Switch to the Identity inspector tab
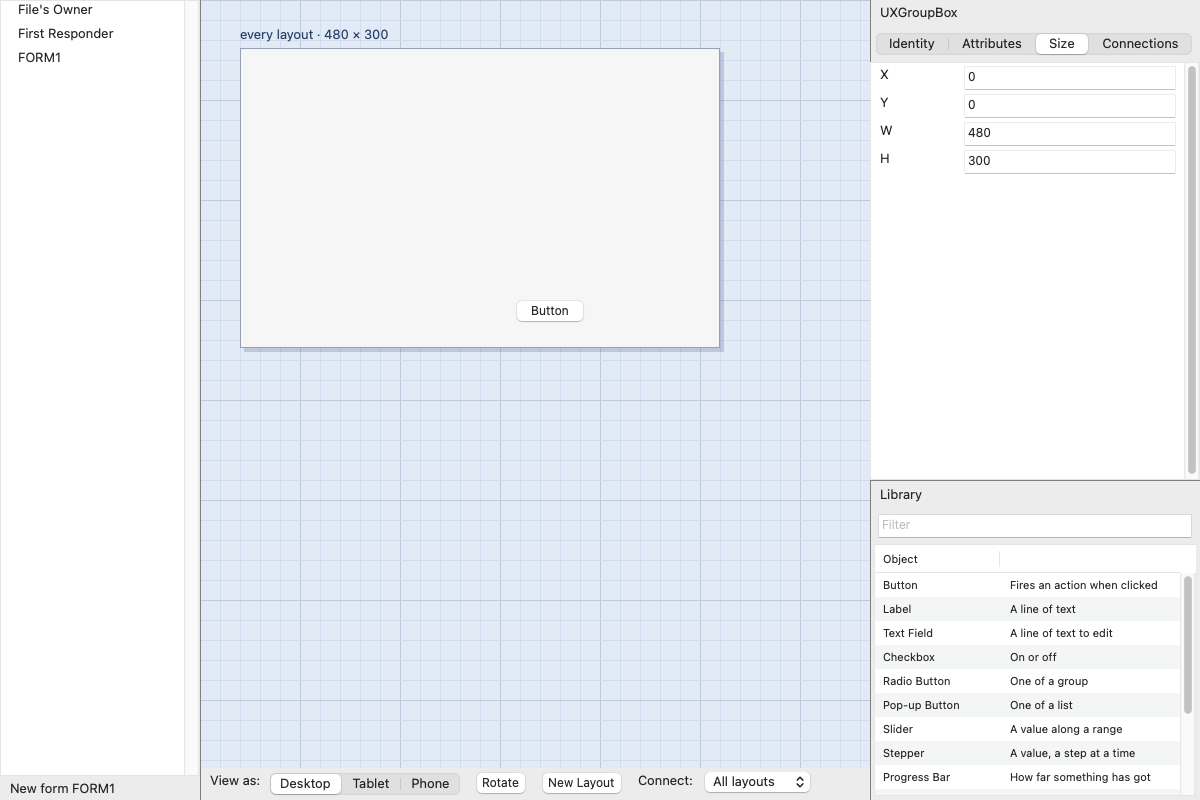This screenshot has height=800, width=1200. click(x=911, y=43)
